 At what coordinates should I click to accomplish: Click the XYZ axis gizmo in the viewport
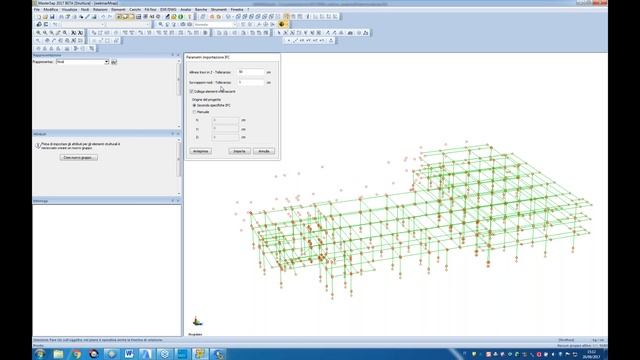coord(197,321)
